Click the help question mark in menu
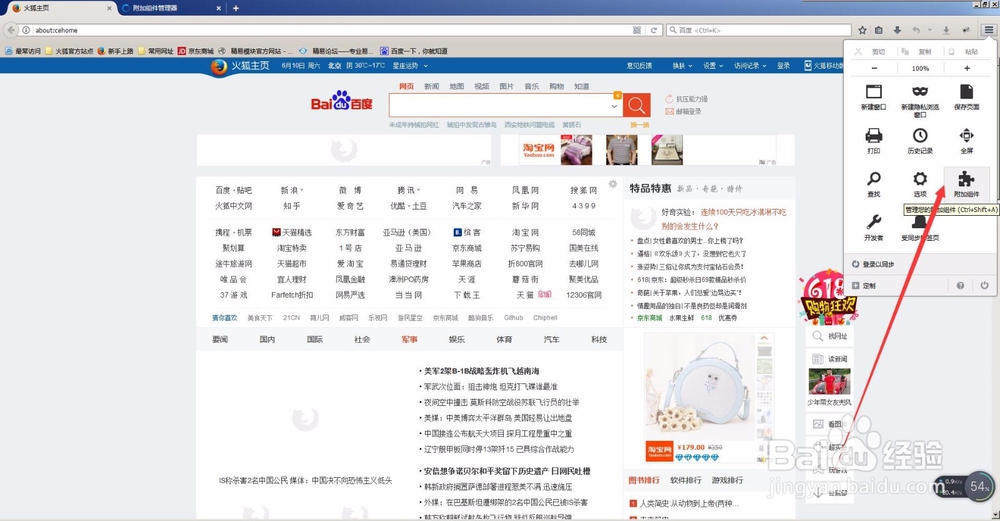Viewport: 1000px width, 521px height. (960, 286)
